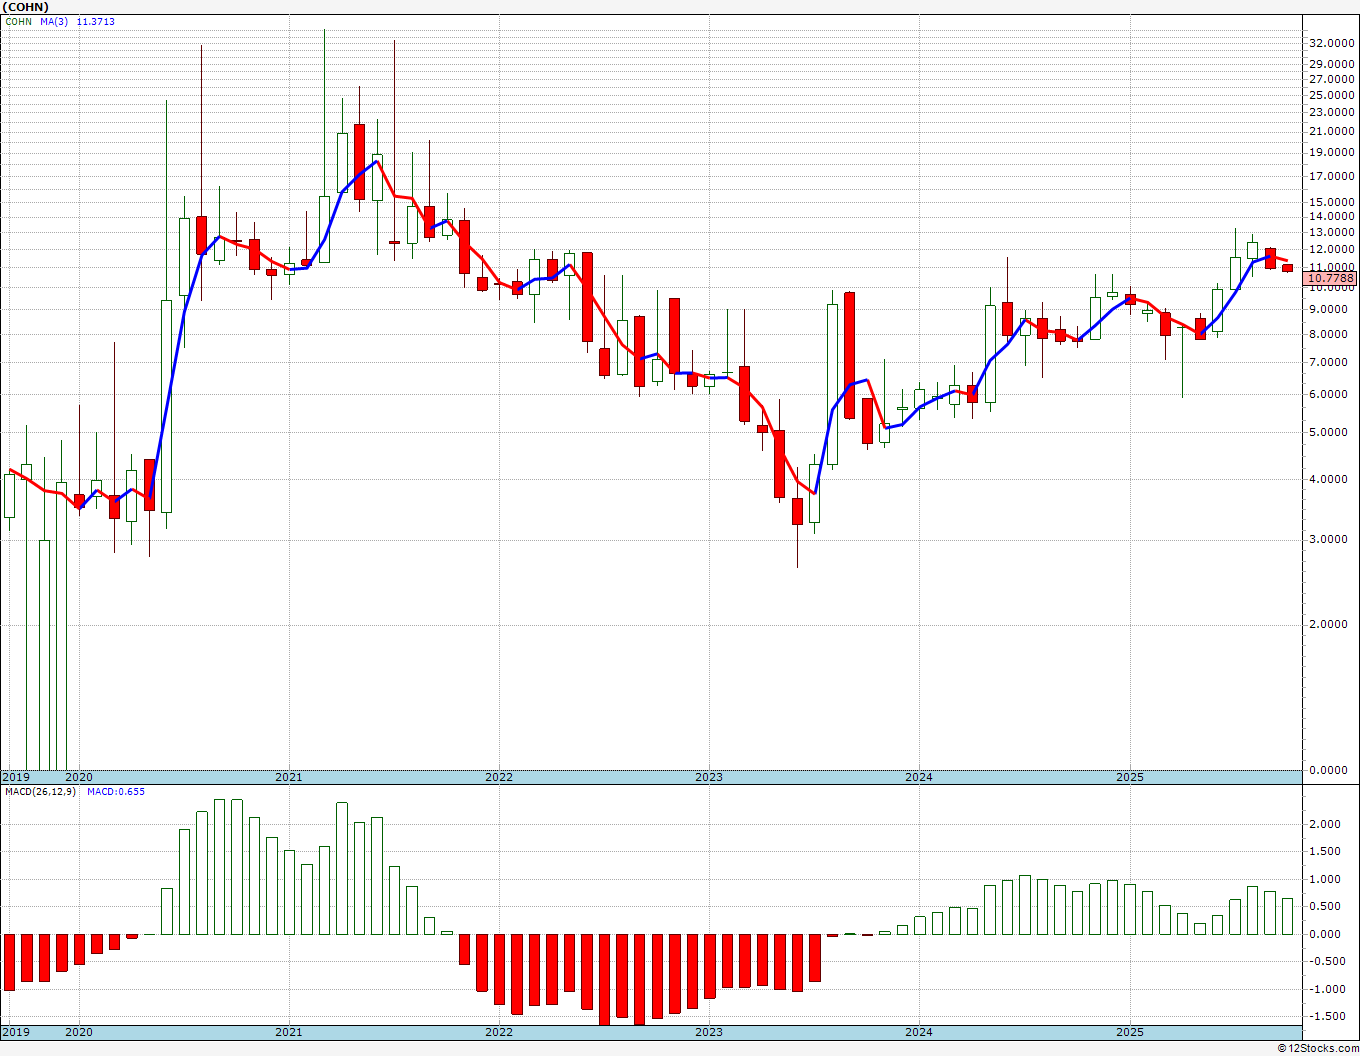Select the 19.0000 price axis label

[x=1332, y=153]
